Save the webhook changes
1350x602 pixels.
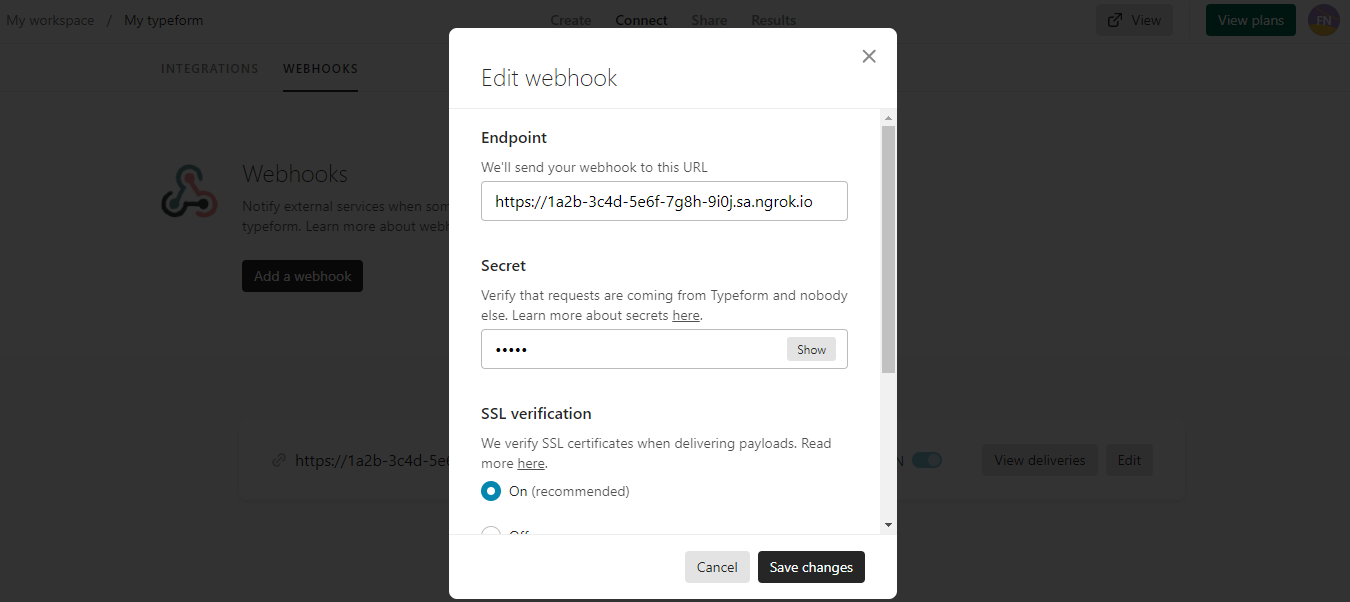(x=811, y=567)
